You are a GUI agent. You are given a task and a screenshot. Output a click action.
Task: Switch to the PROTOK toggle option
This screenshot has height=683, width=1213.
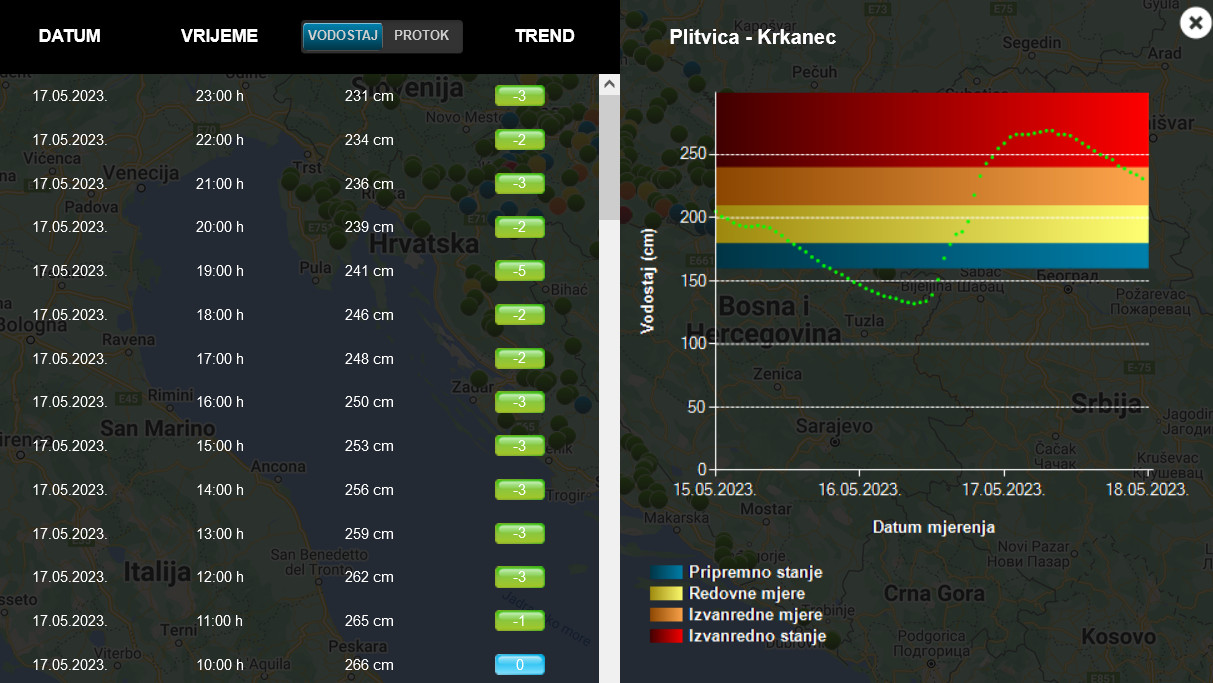point(422,36)
